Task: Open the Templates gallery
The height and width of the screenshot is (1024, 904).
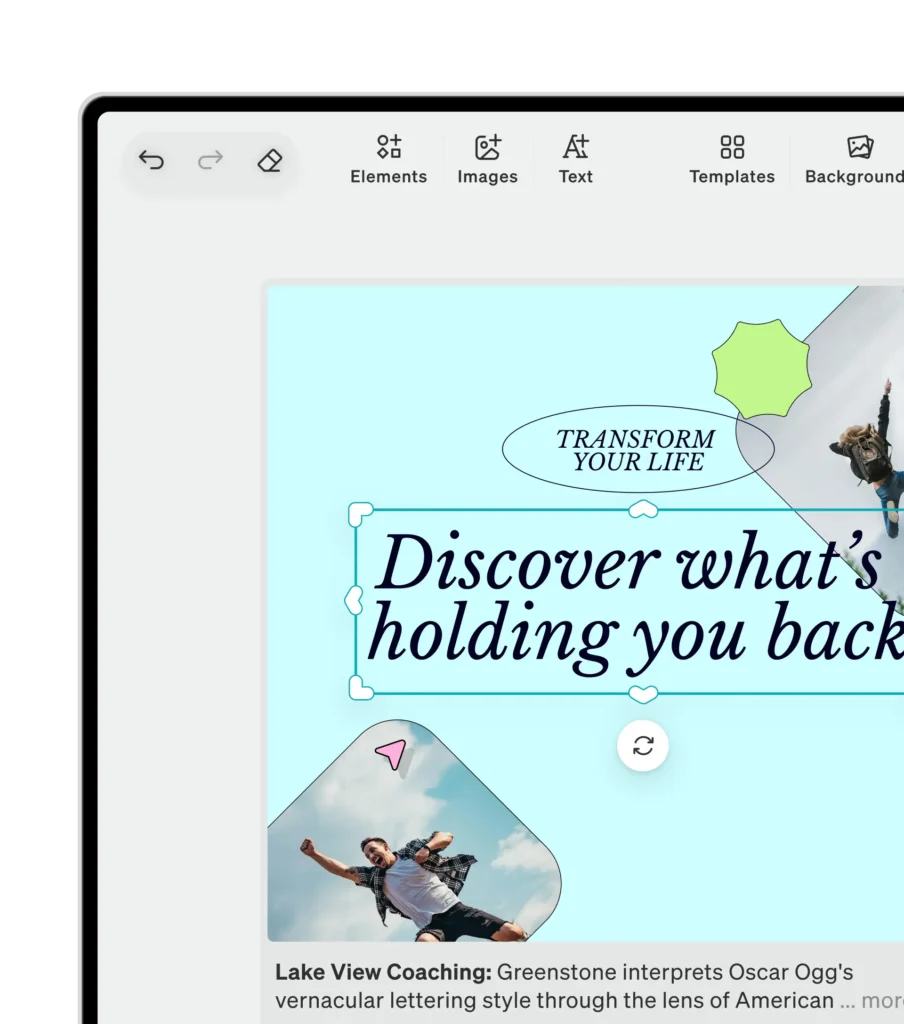Action: [732, 160]
